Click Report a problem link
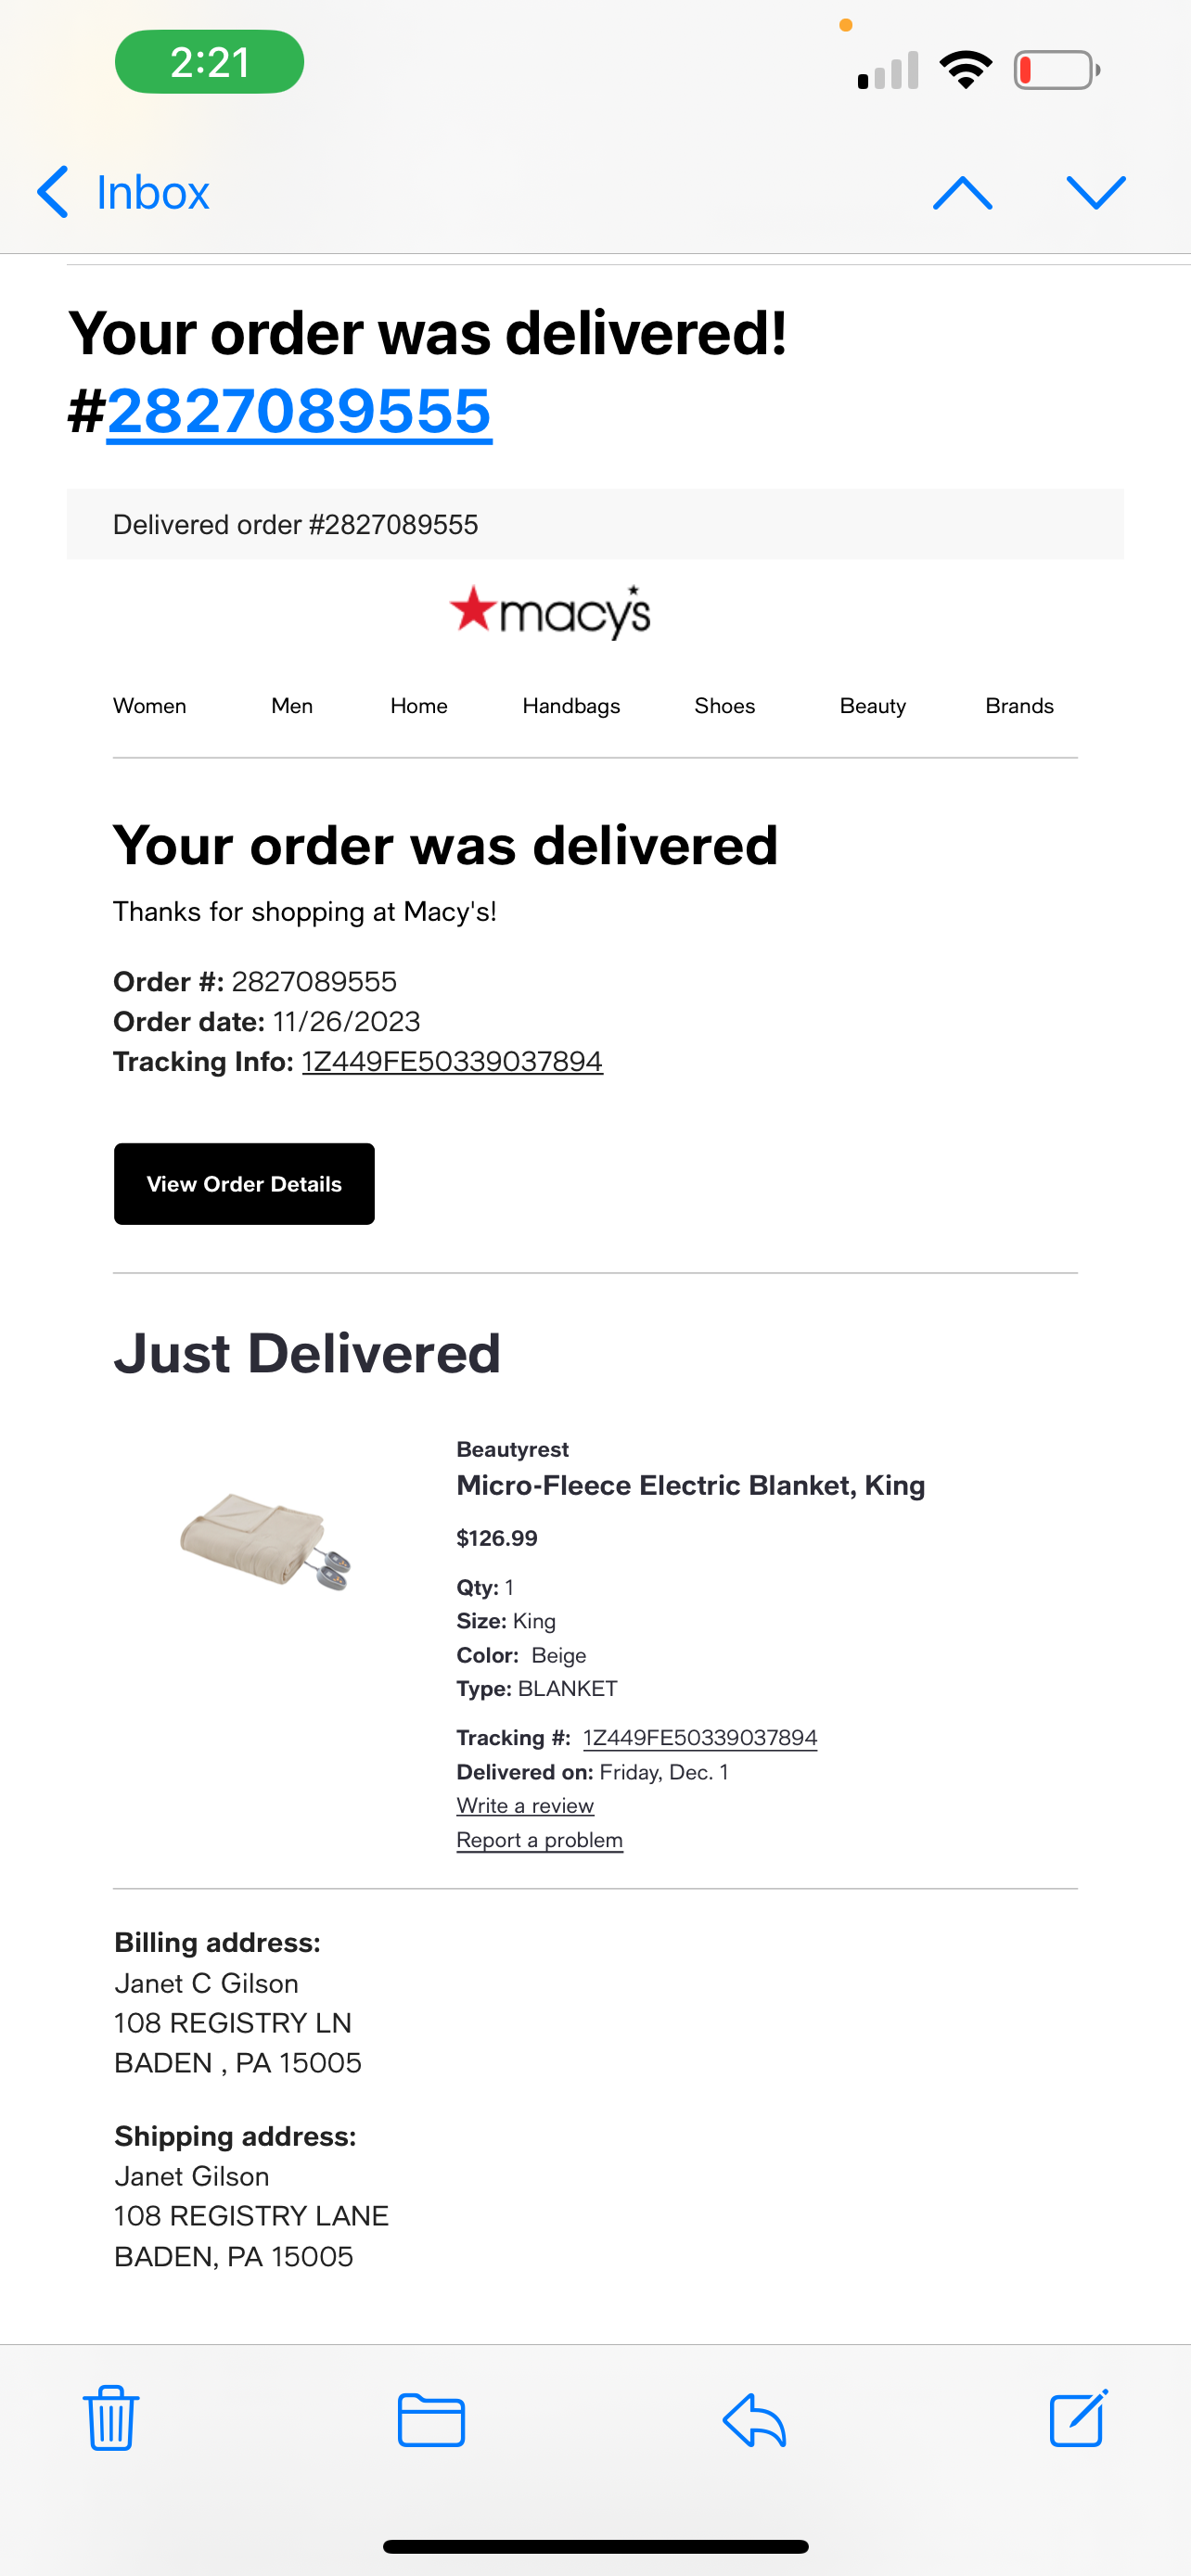1191x2576 pixels. coord(539,1840)
